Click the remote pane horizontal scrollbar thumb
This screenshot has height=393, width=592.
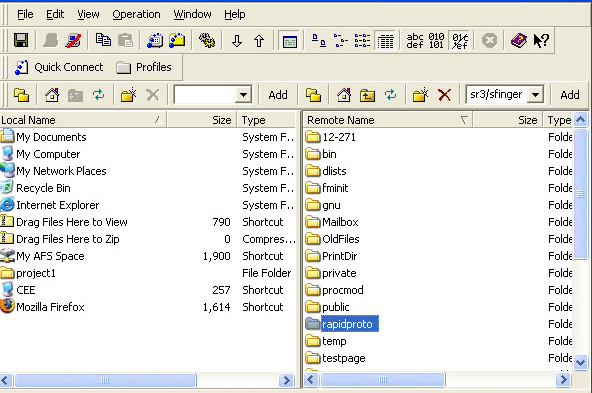(383, 379)
